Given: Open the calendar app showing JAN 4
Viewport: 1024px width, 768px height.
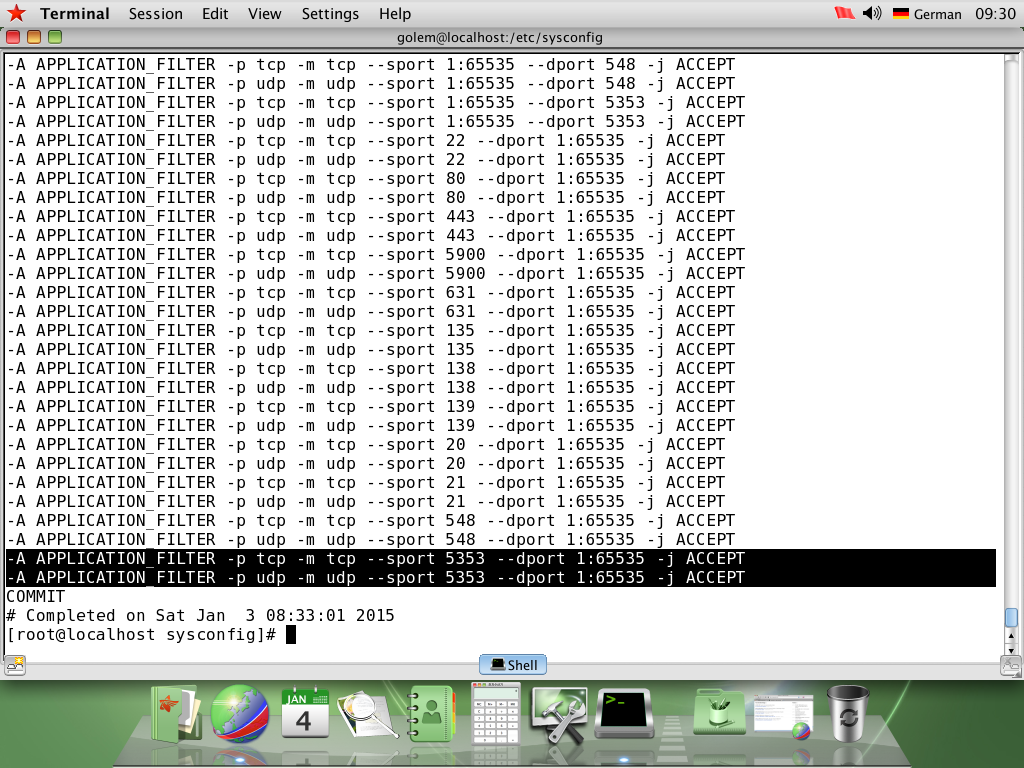Looking at the screenshot, I should [305, 712].
